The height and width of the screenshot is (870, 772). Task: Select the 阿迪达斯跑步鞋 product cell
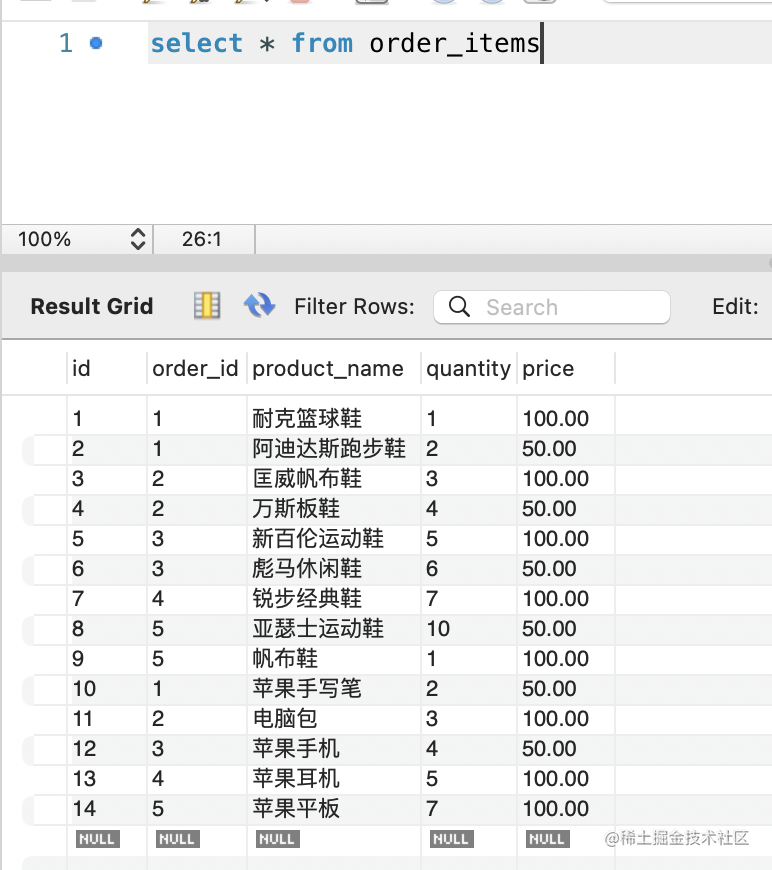tap(329, 449)
